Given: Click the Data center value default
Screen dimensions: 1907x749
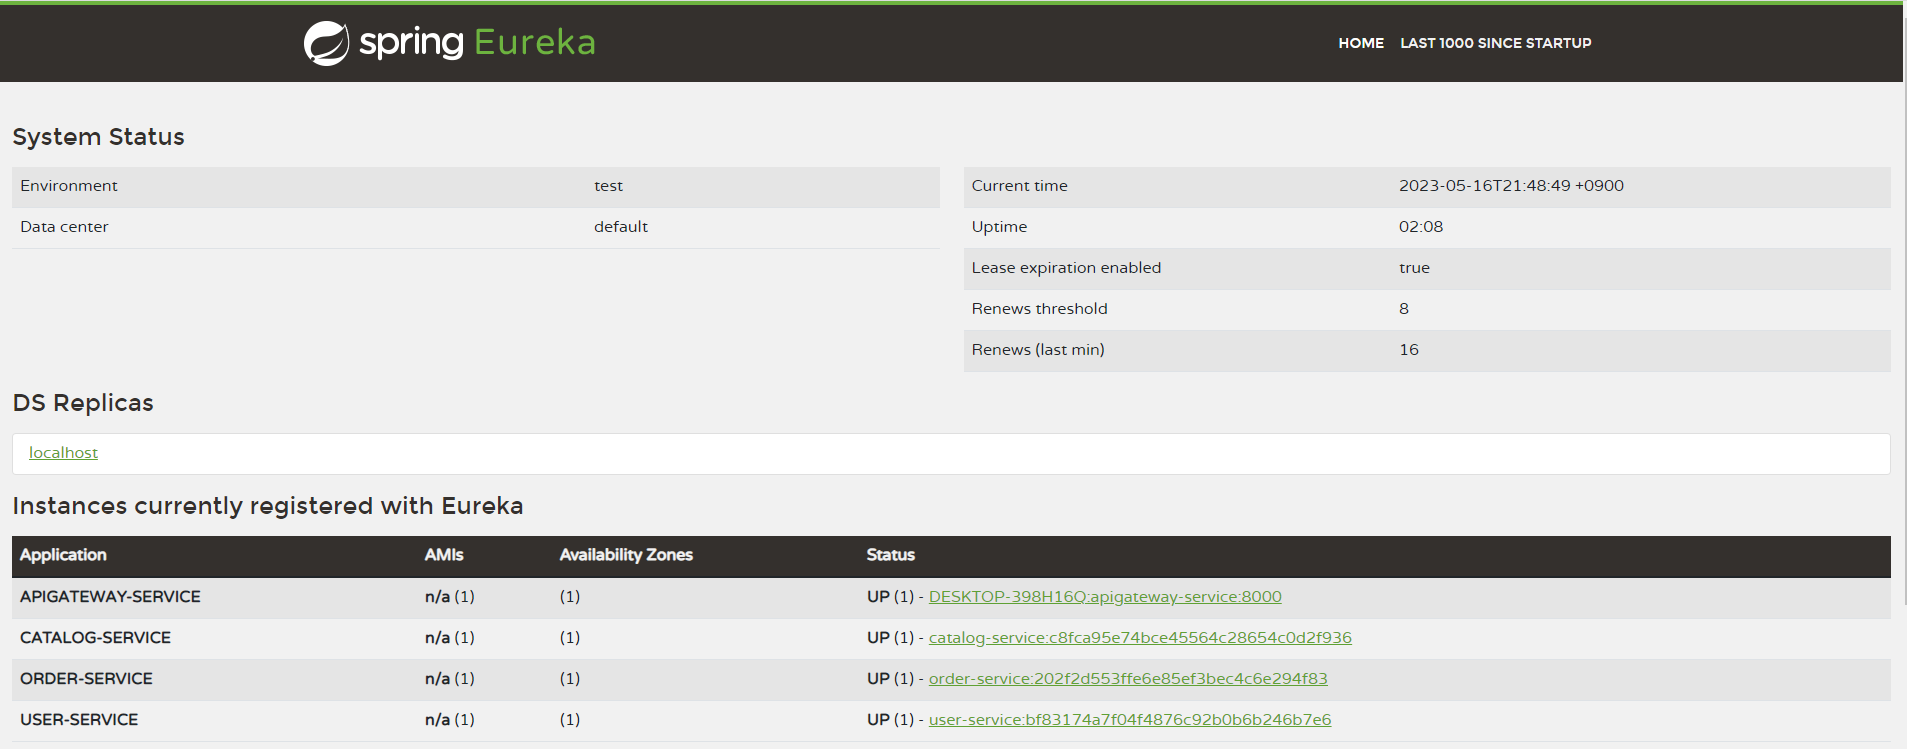Looking at the screenshot, I should point(621,227).
